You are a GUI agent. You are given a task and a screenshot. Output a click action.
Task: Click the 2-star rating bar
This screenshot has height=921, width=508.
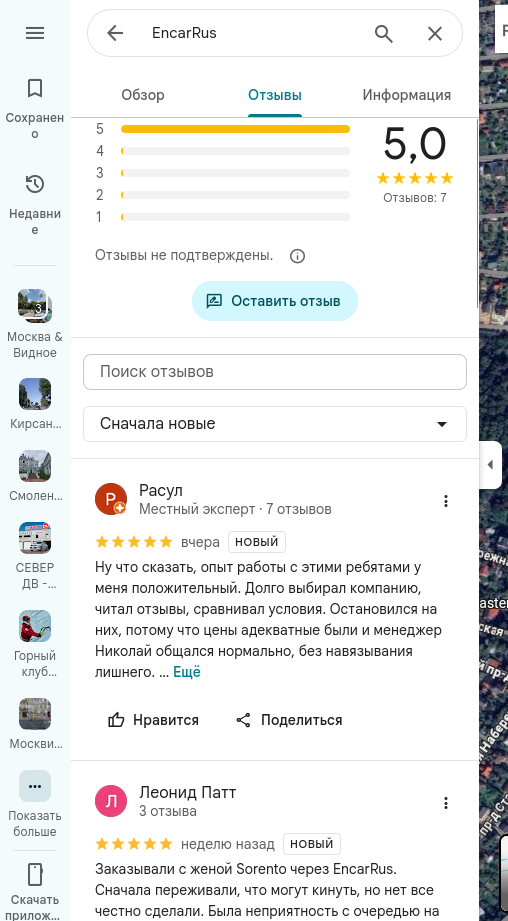(x=235, y=194)
